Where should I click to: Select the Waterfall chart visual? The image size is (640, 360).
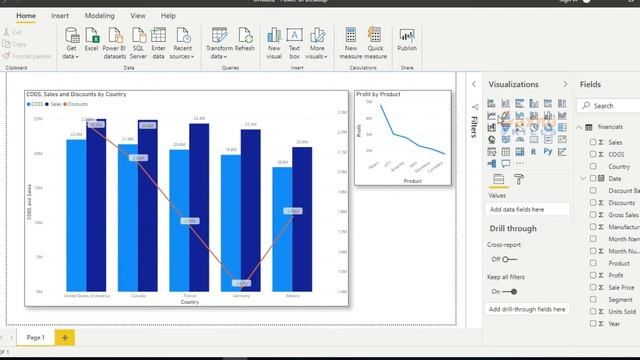(491, 127)
